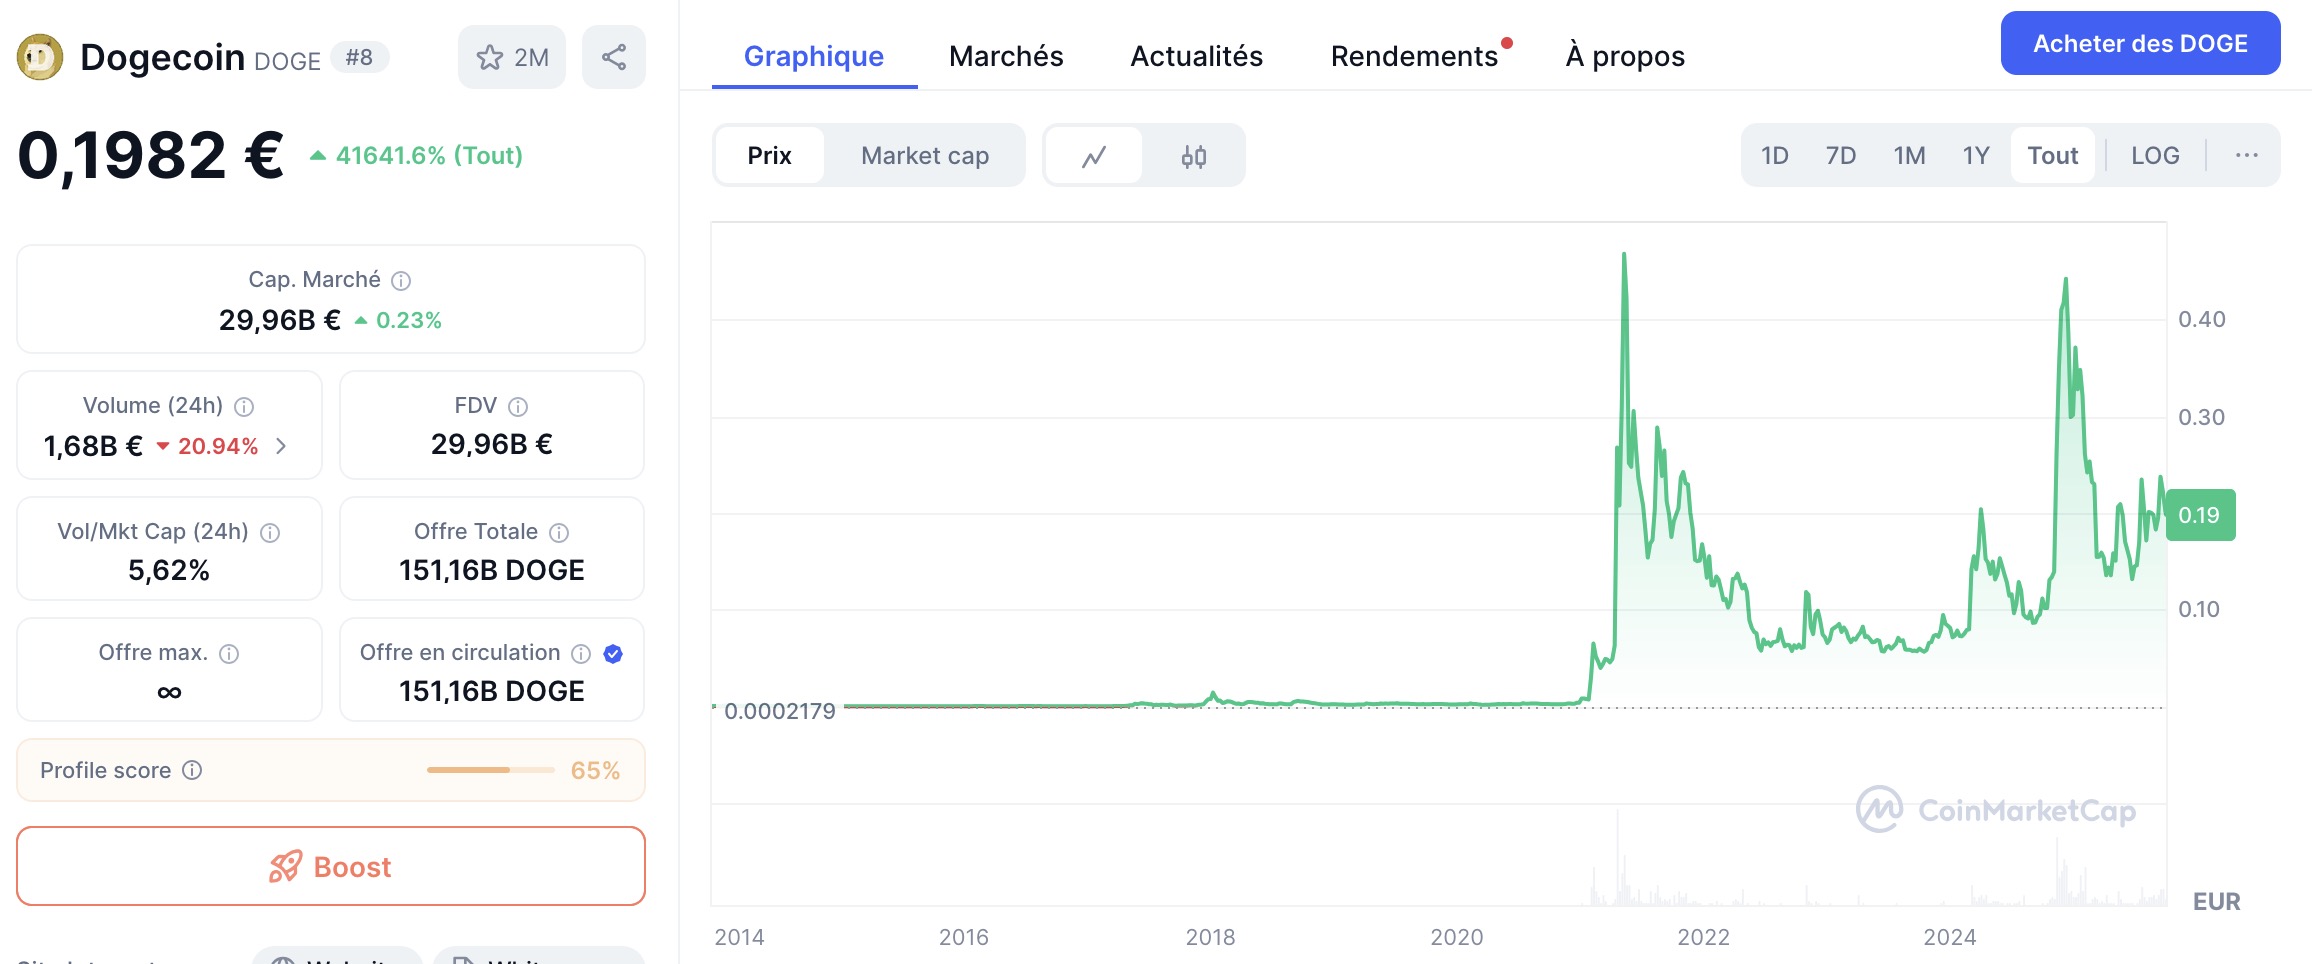The height and width of the screenshot is (964, 2312).
Task: Add Dogecoin to watchlist with star button
Action: tap(511, 57)
